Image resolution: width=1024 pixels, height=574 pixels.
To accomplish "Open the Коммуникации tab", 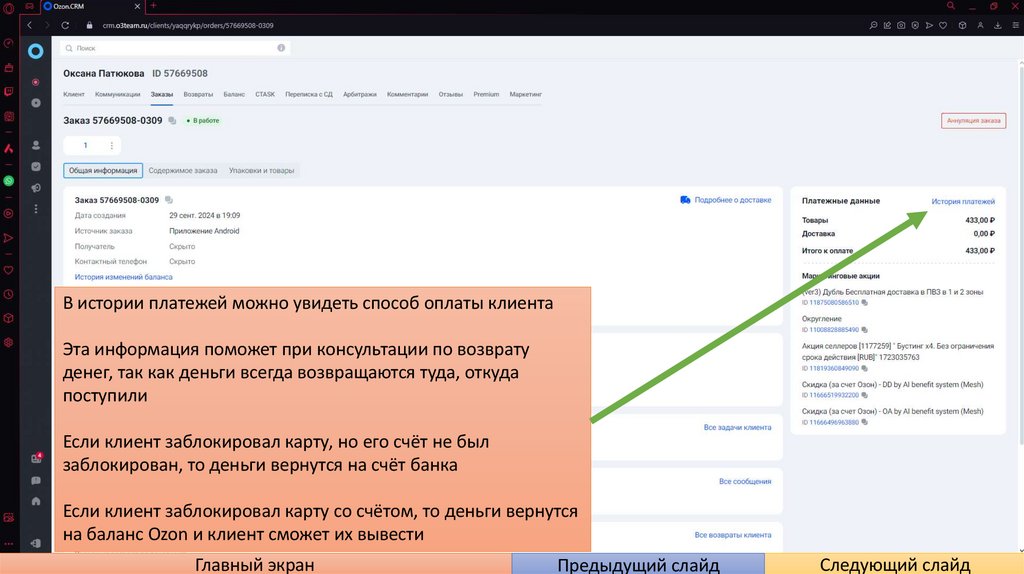I will [x=118, y=94].
